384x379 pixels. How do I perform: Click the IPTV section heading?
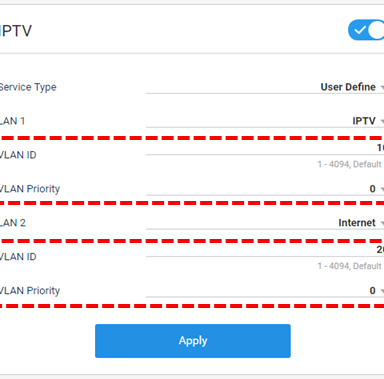(x=16, y=31)
